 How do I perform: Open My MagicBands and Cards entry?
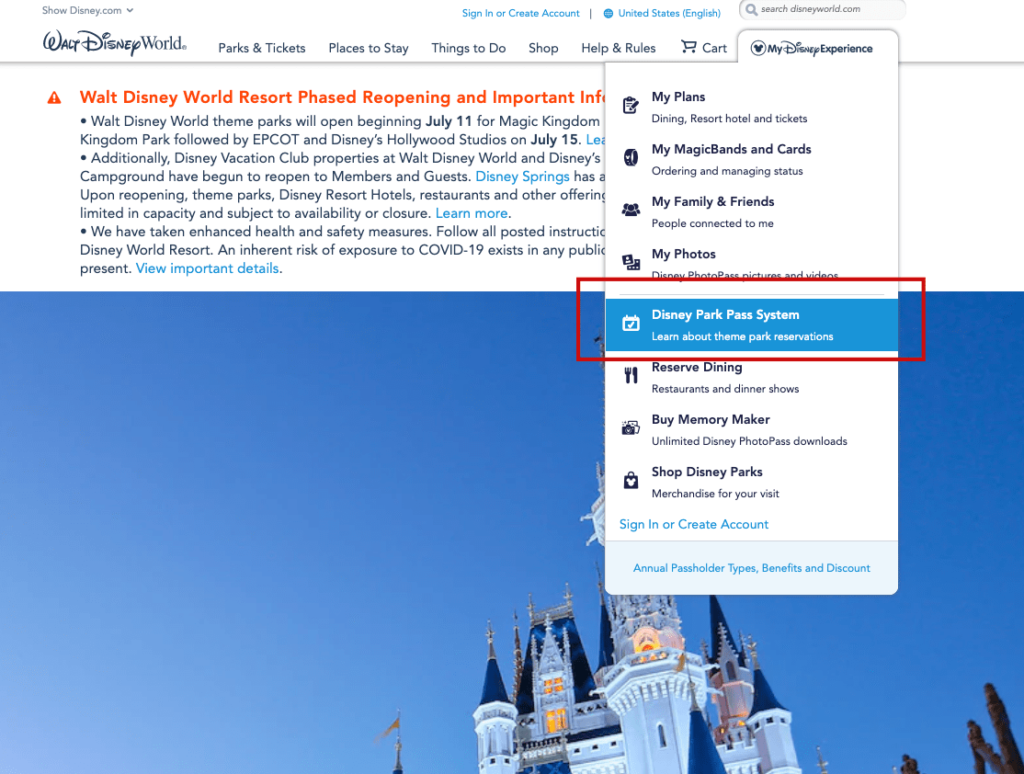tap(751, 159)
